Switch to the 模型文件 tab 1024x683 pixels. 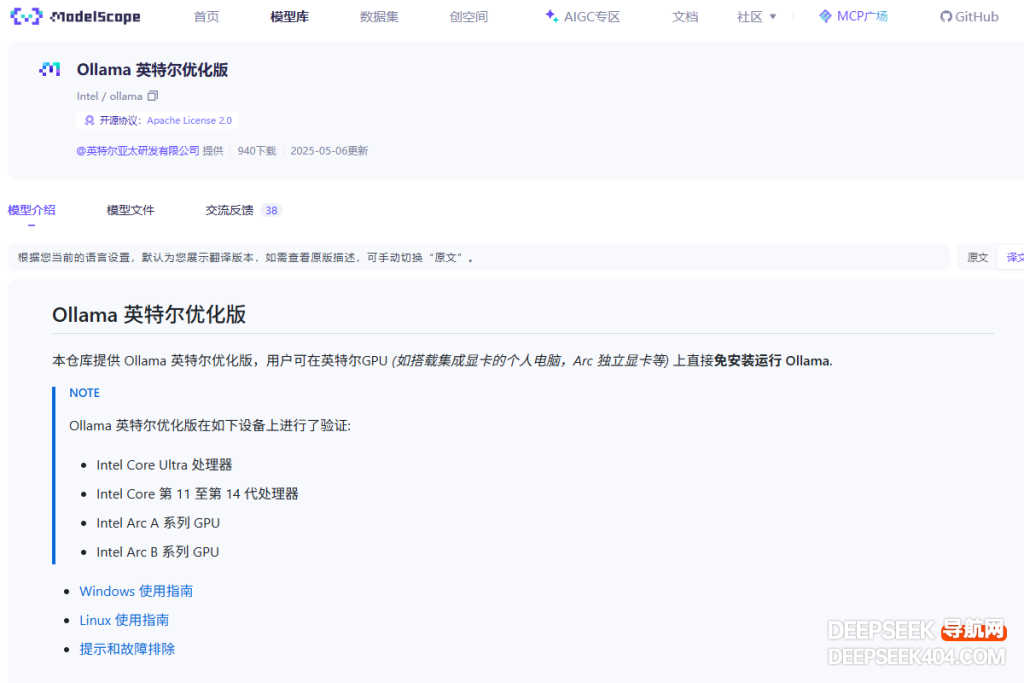[x=130, y=210]
